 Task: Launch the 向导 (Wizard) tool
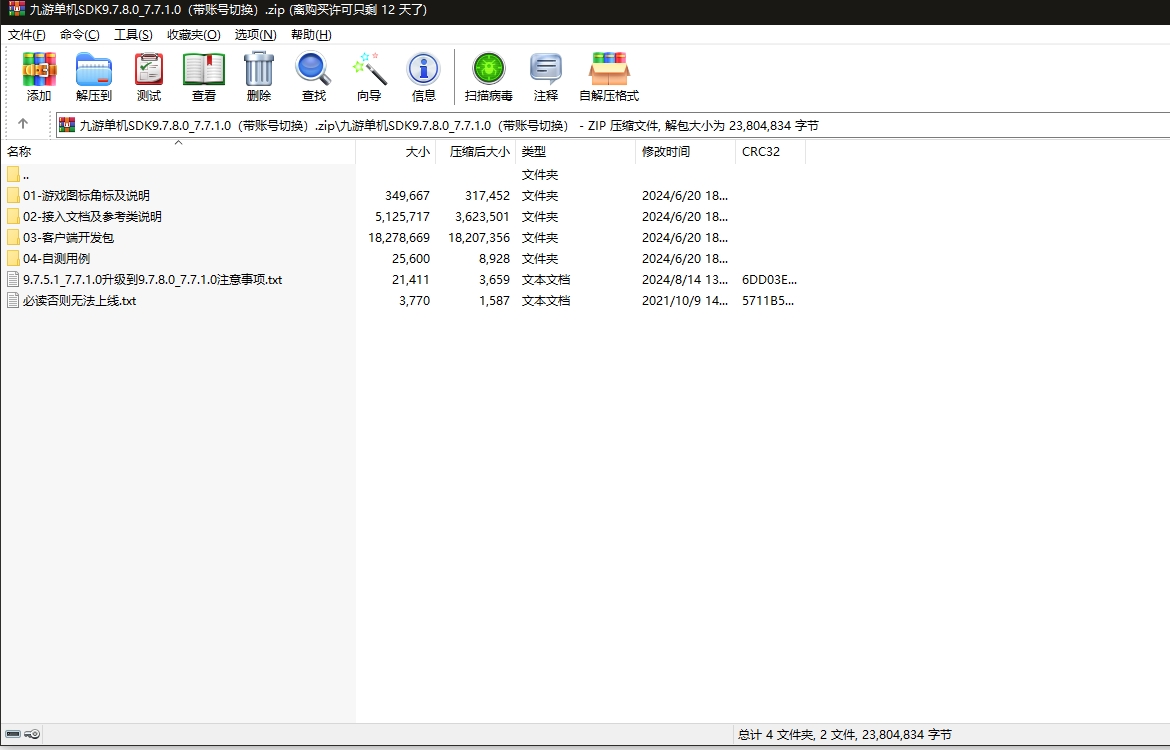(x=369, y=76)
